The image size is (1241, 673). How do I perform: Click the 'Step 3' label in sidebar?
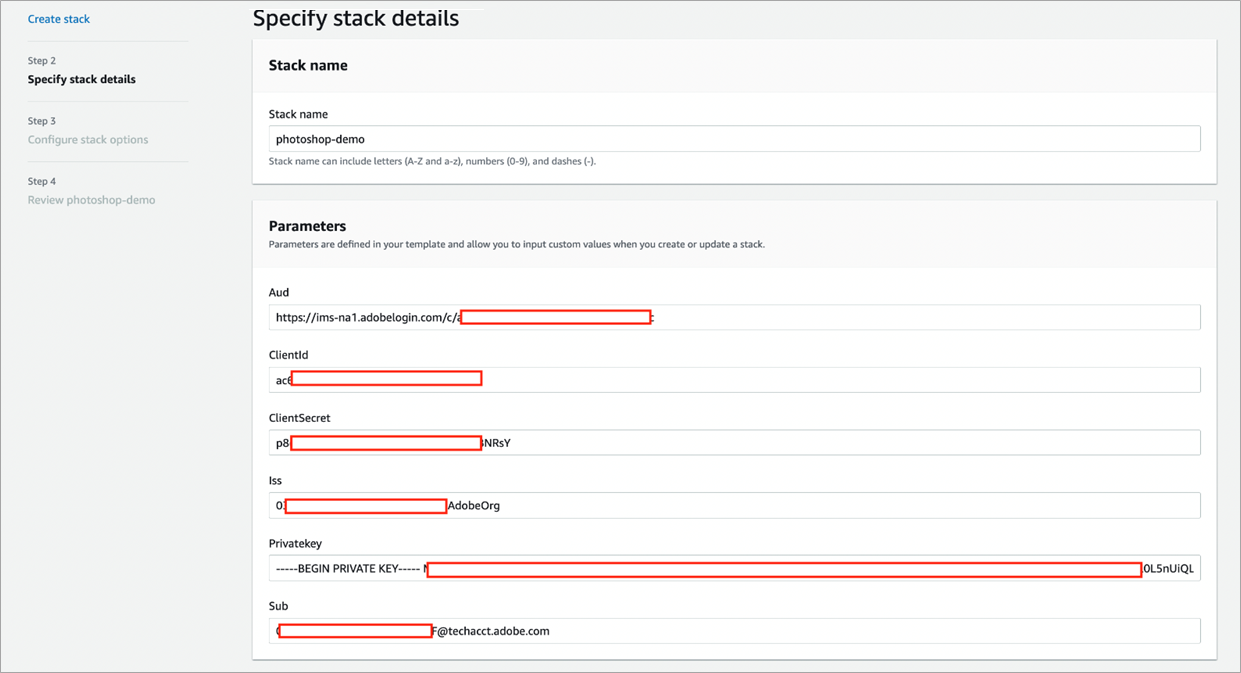[42, 121]
